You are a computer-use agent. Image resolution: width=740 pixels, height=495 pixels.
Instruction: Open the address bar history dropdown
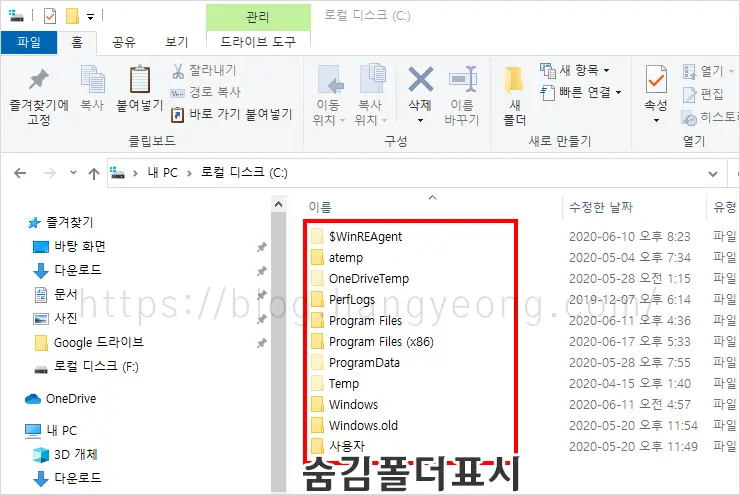coord(713,174)
